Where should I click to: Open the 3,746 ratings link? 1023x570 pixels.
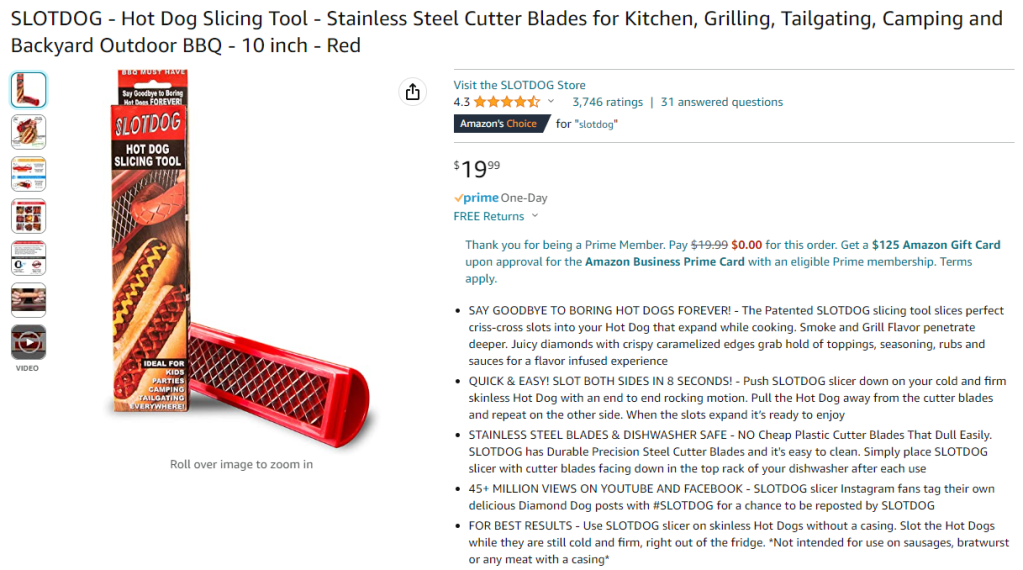(607, 102)
